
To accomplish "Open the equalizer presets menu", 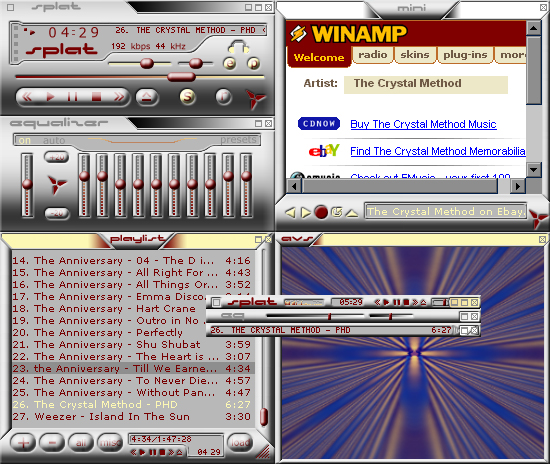I will (238, 140).
